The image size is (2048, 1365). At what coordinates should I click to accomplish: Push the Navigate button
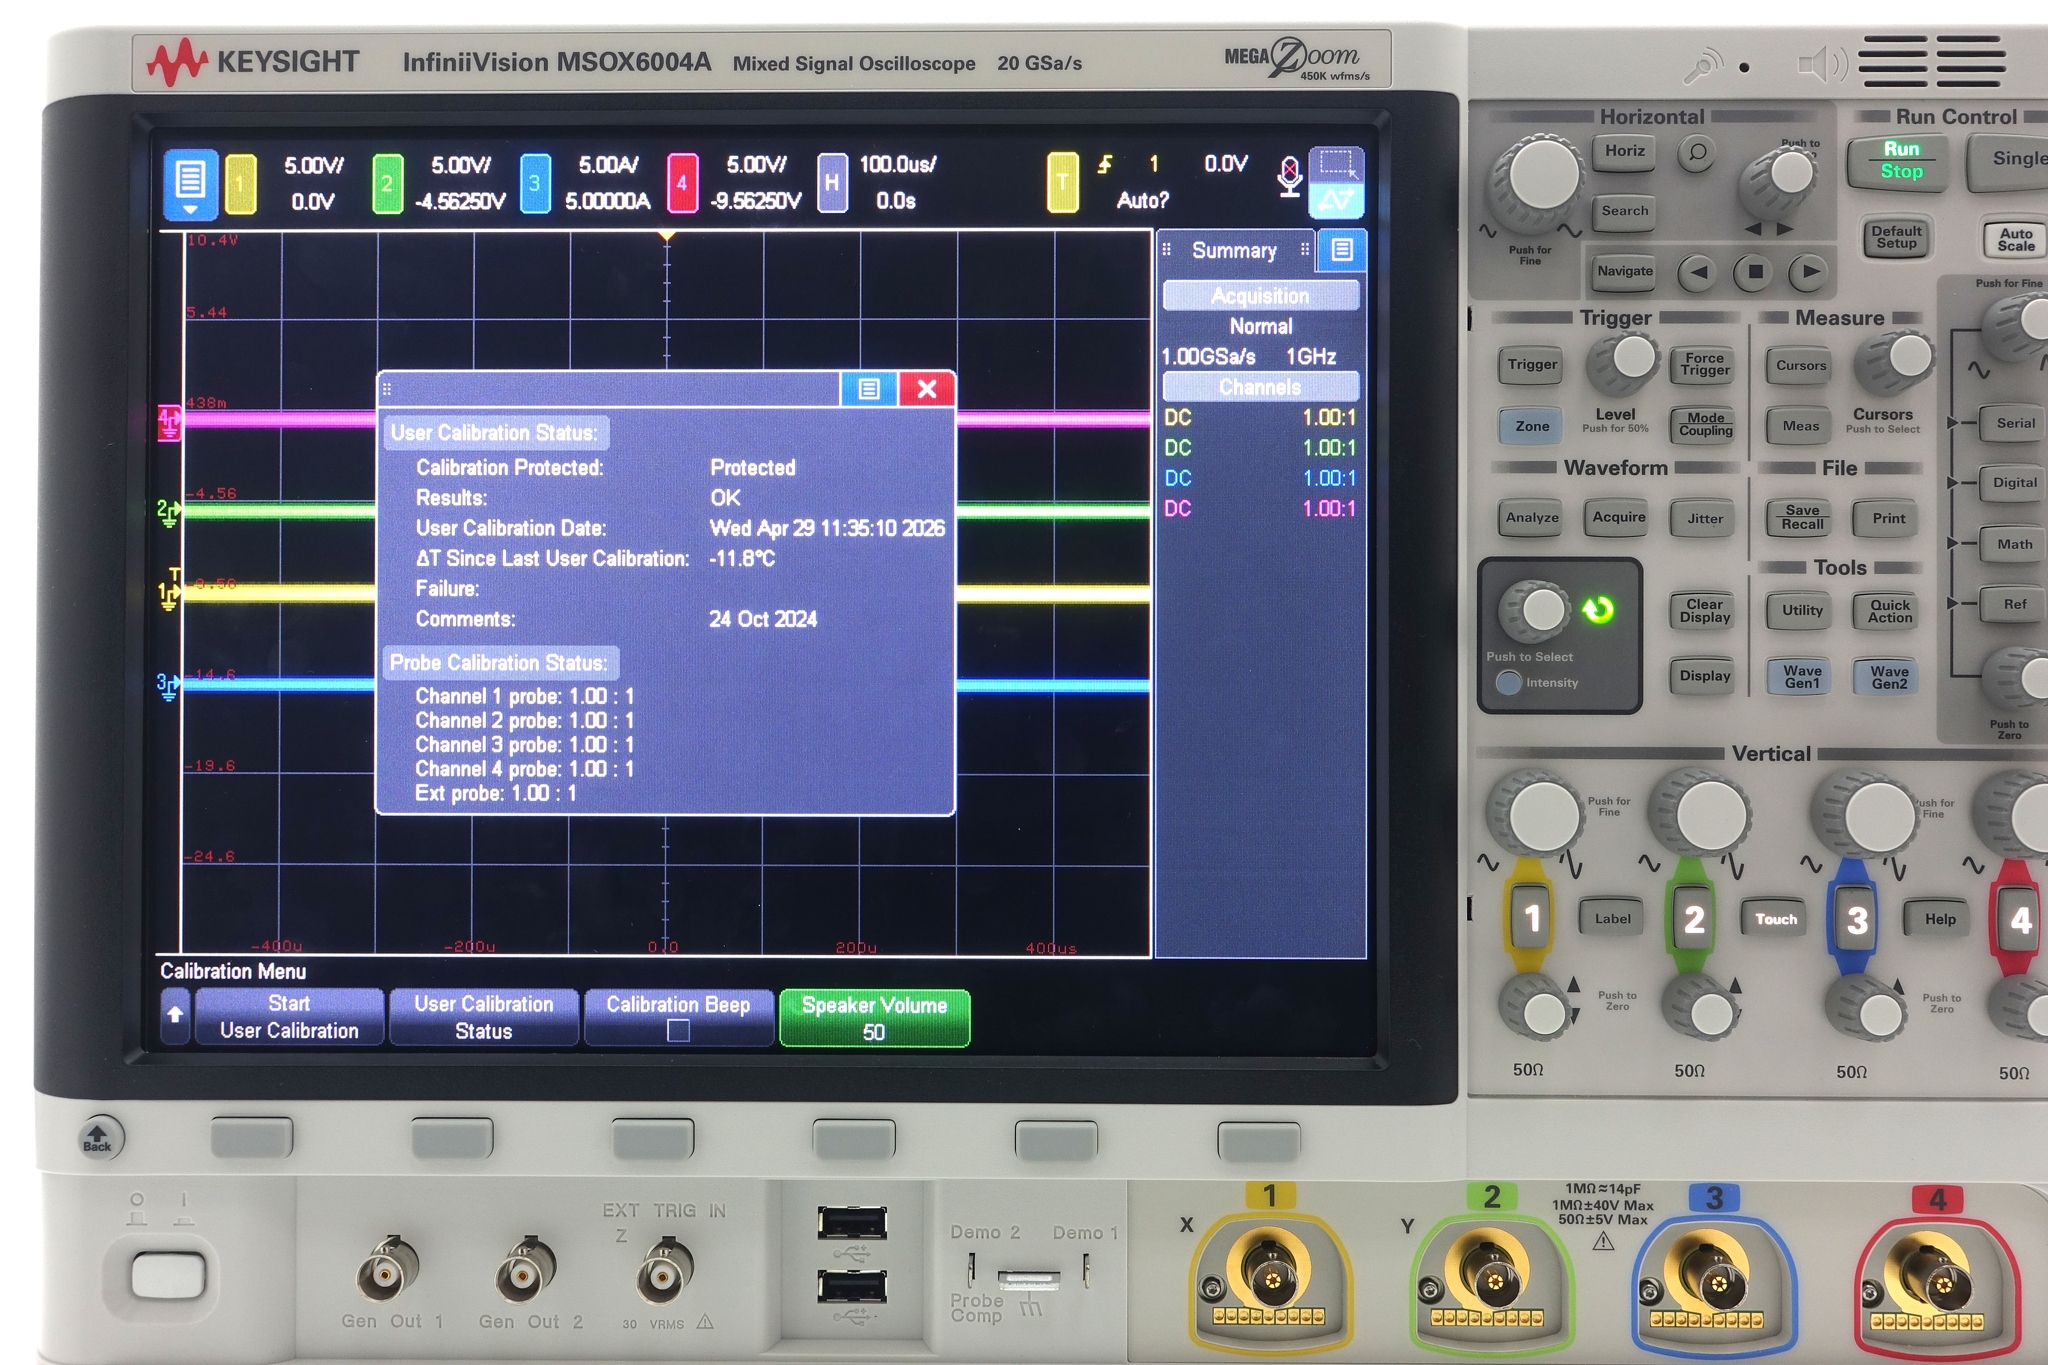[x=1624, y=272]
